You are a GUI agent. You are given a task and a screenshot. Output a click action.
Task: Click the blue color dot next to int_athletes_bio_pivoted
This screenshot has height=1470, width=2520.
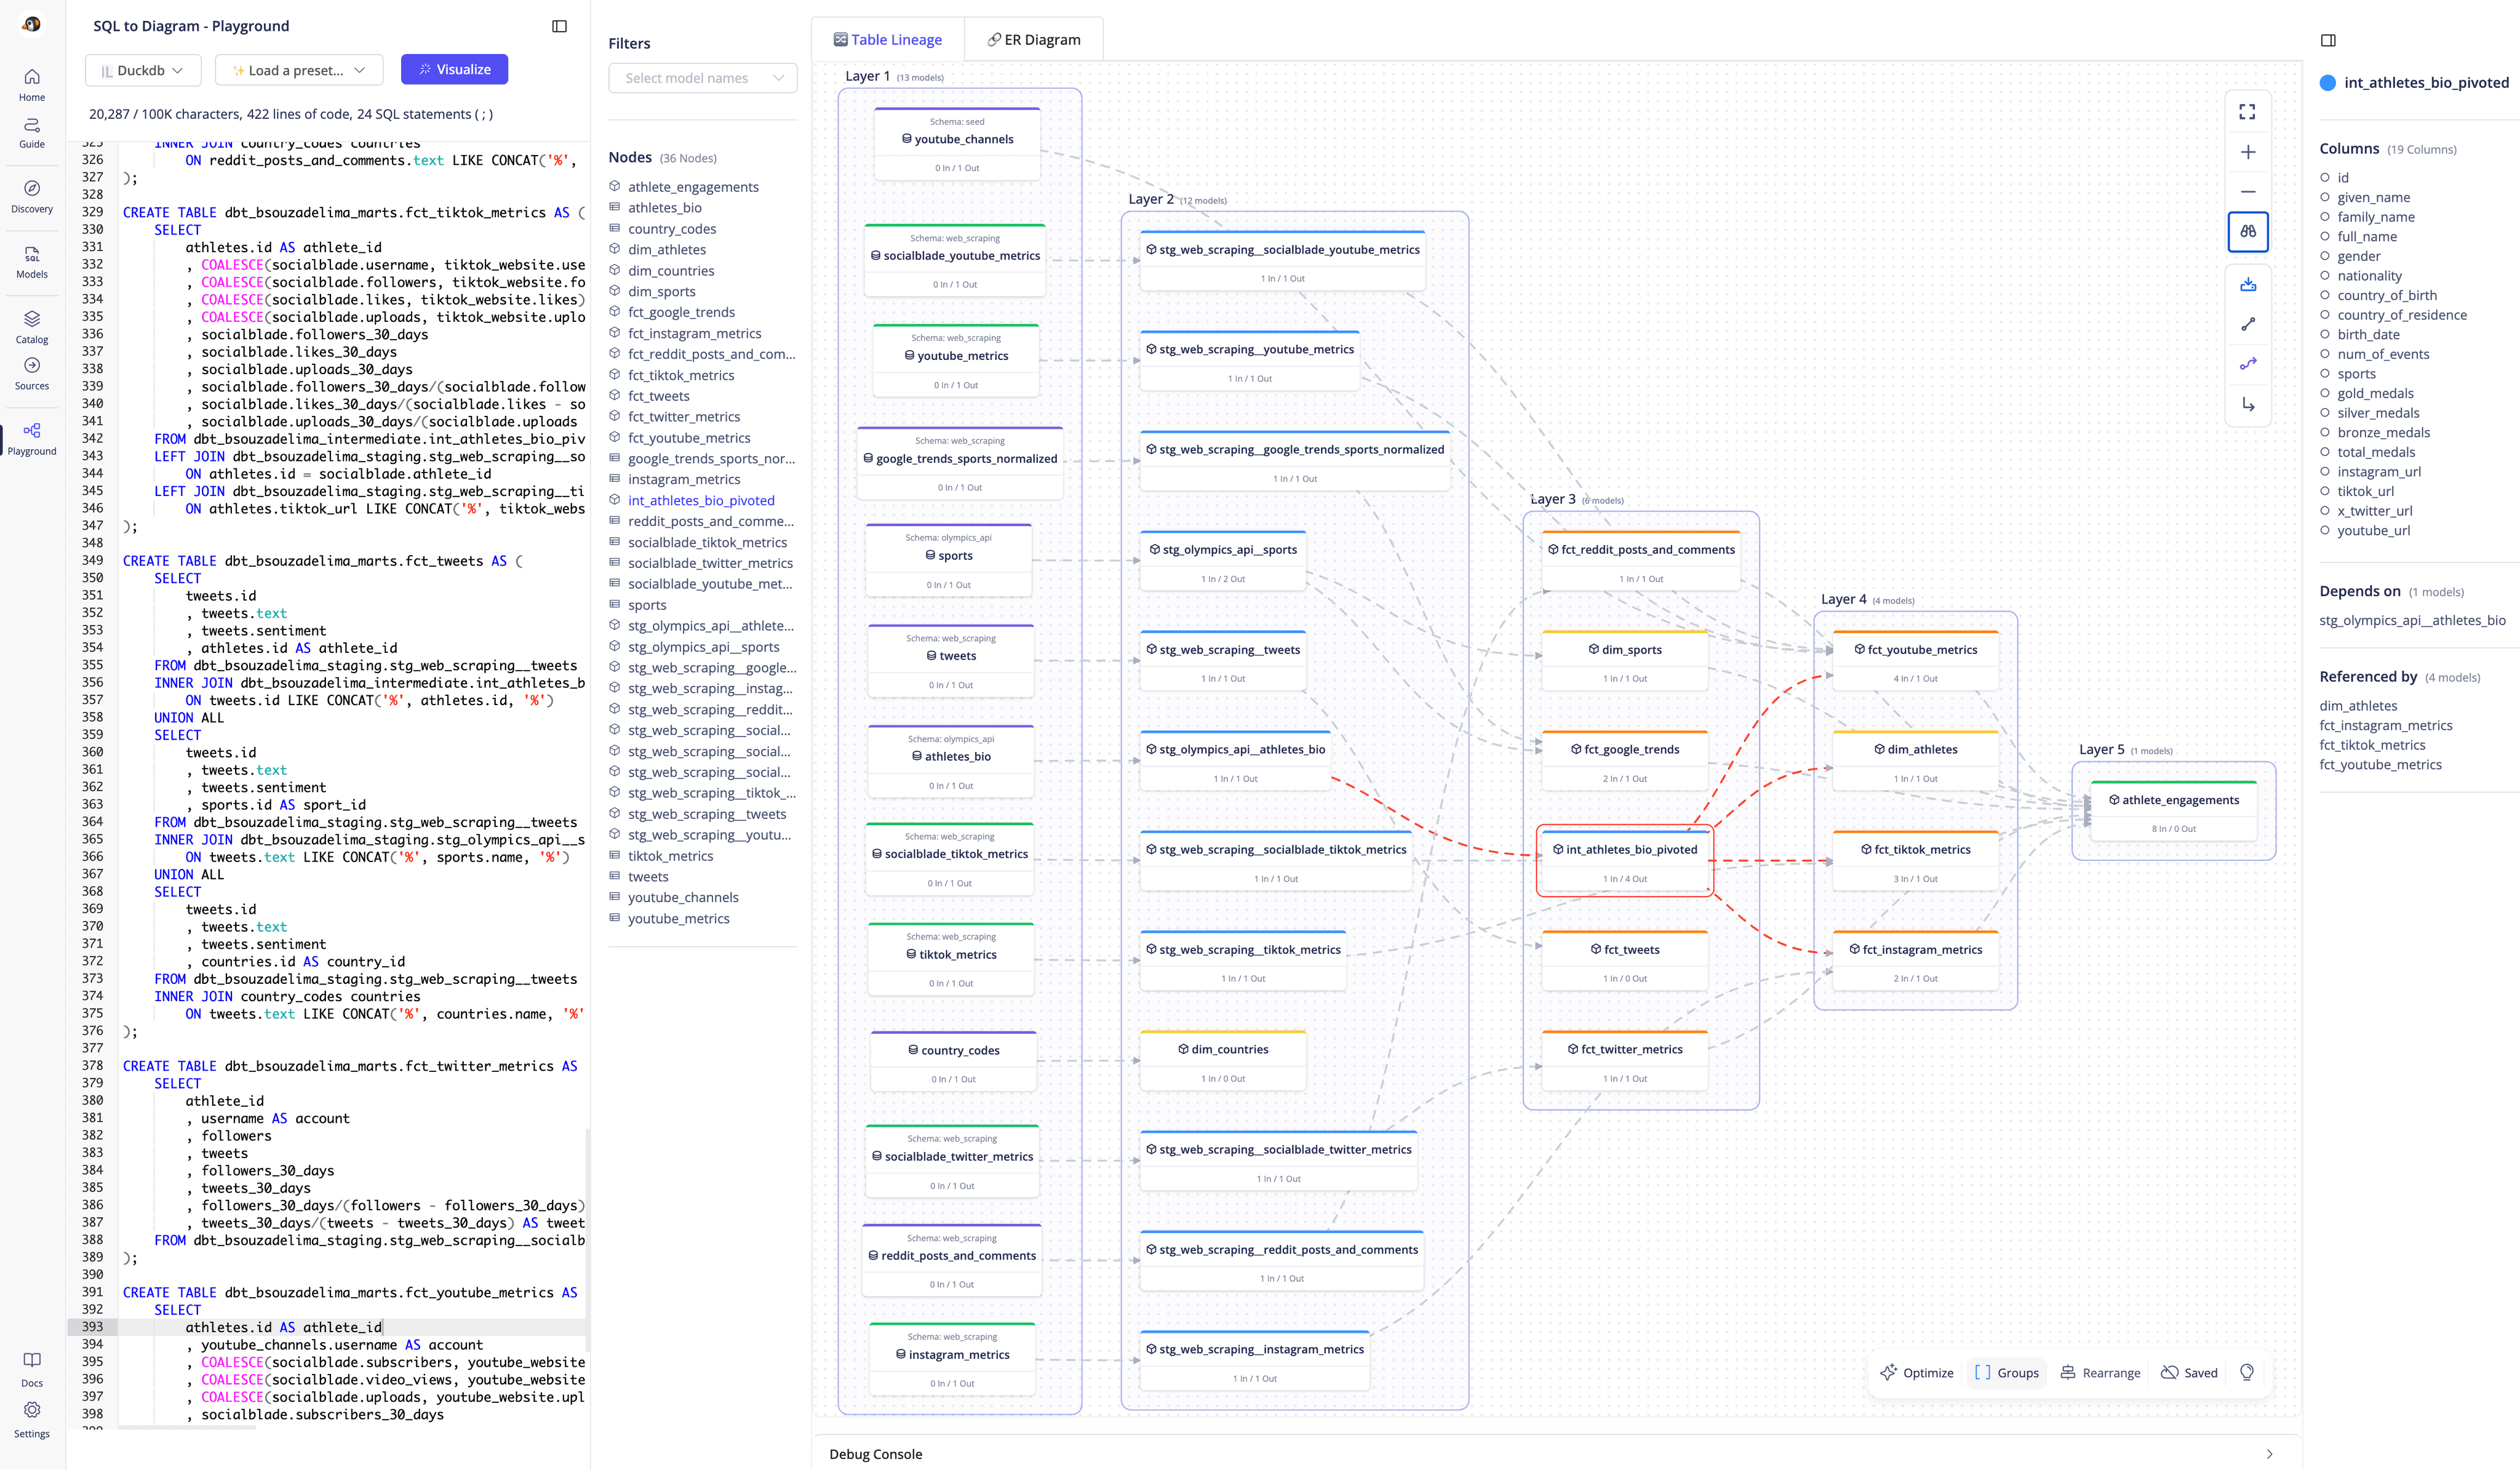(2327, 84)
